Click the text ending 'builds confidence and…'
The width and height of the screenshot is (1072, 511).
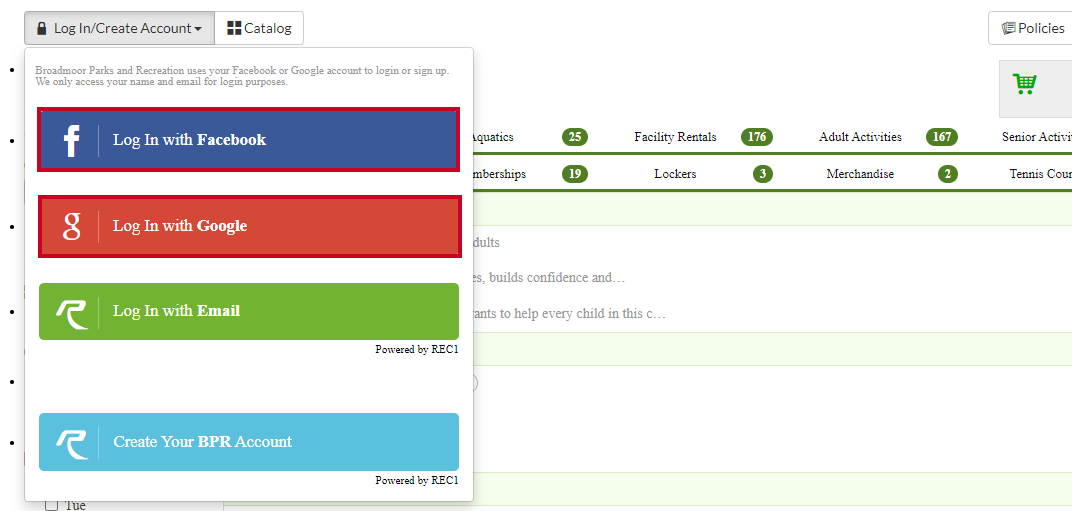(x=549, y=278)
